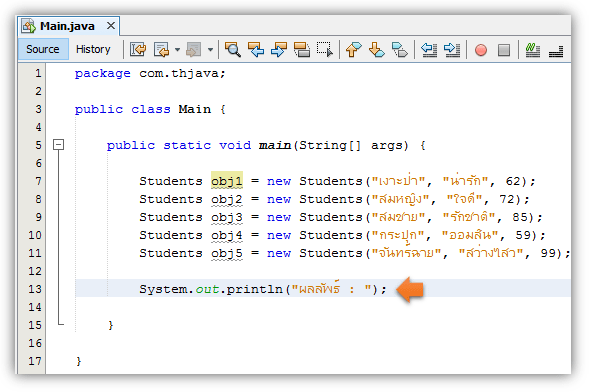Click line number 13 in gutter
The image size is (591, 392).
tap(35, 289)
